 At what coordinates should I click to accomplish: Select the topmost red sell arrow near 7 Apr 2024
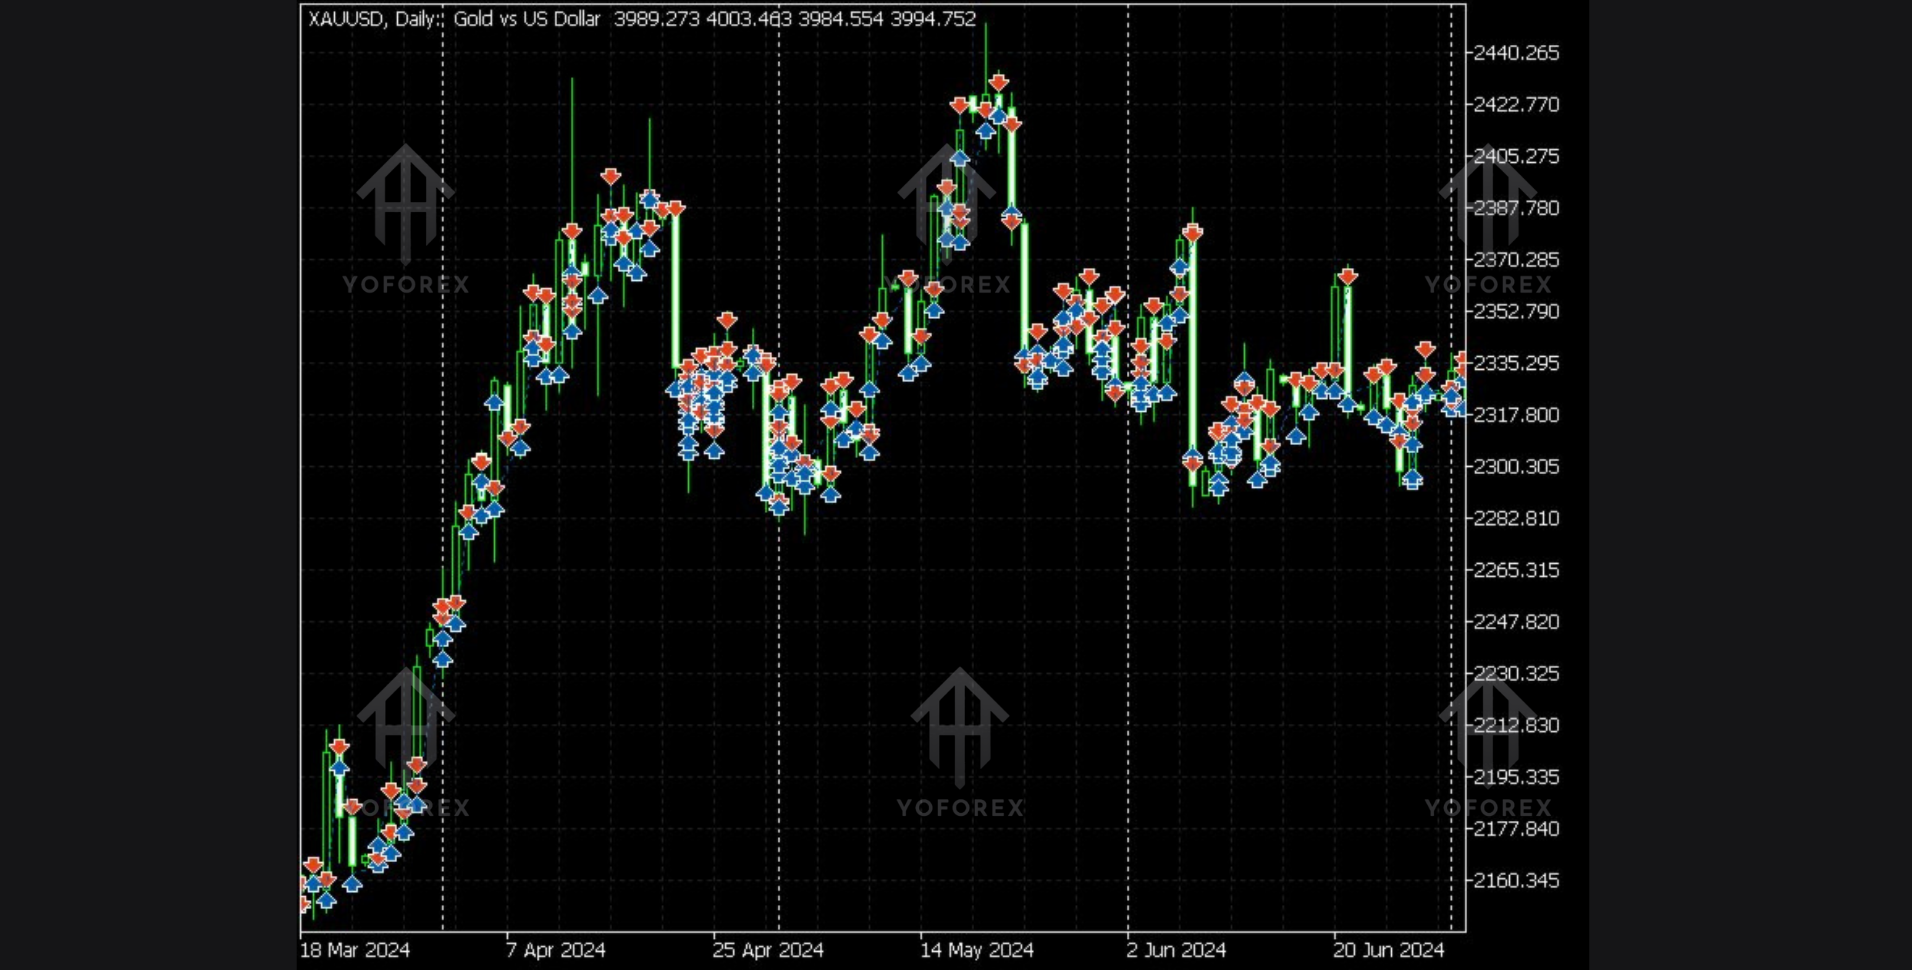click(610, 178)
